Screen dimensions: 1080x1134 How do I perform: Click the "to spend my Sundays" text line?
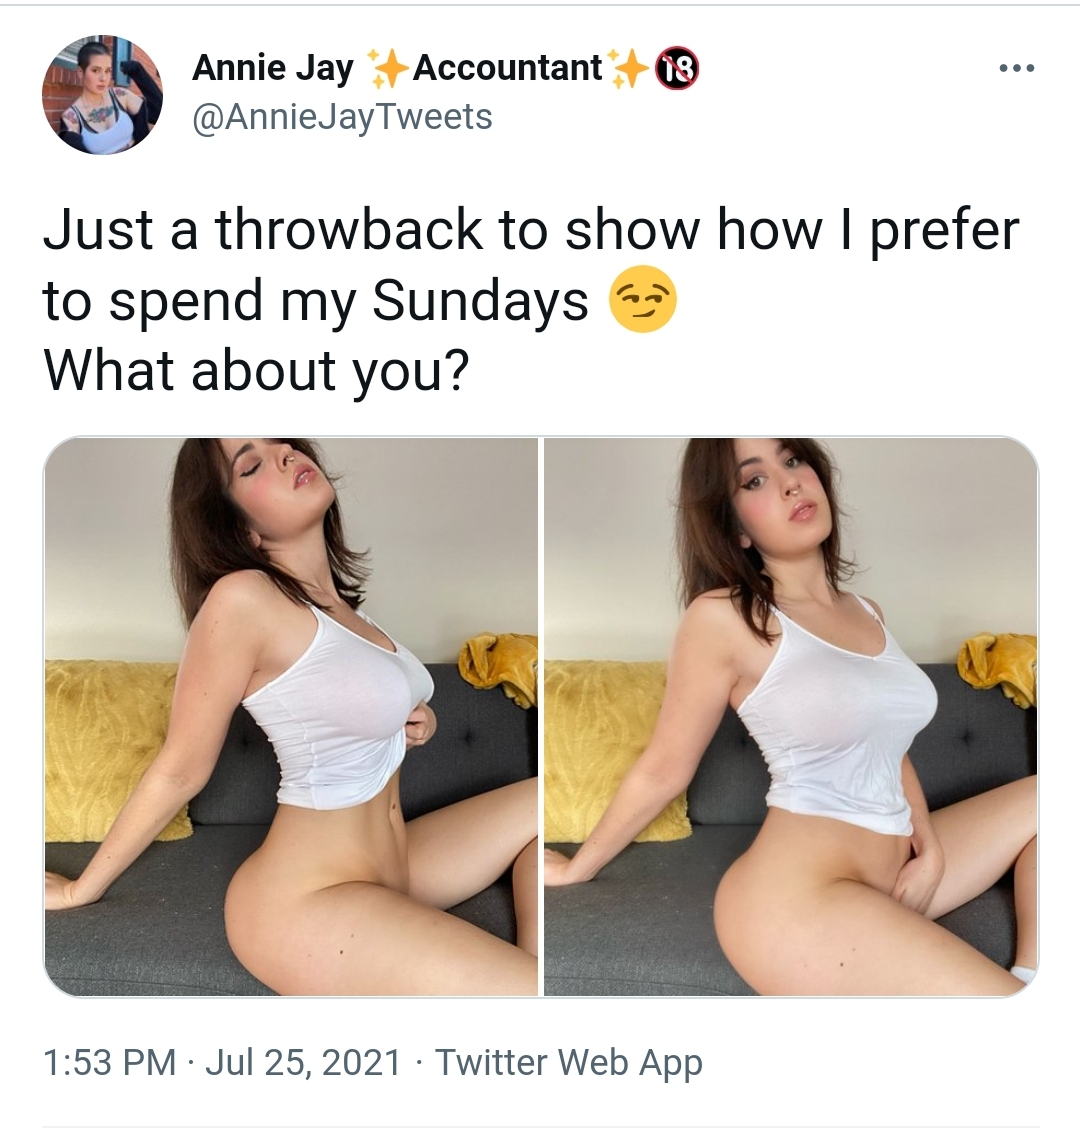[x=316, y=302]
